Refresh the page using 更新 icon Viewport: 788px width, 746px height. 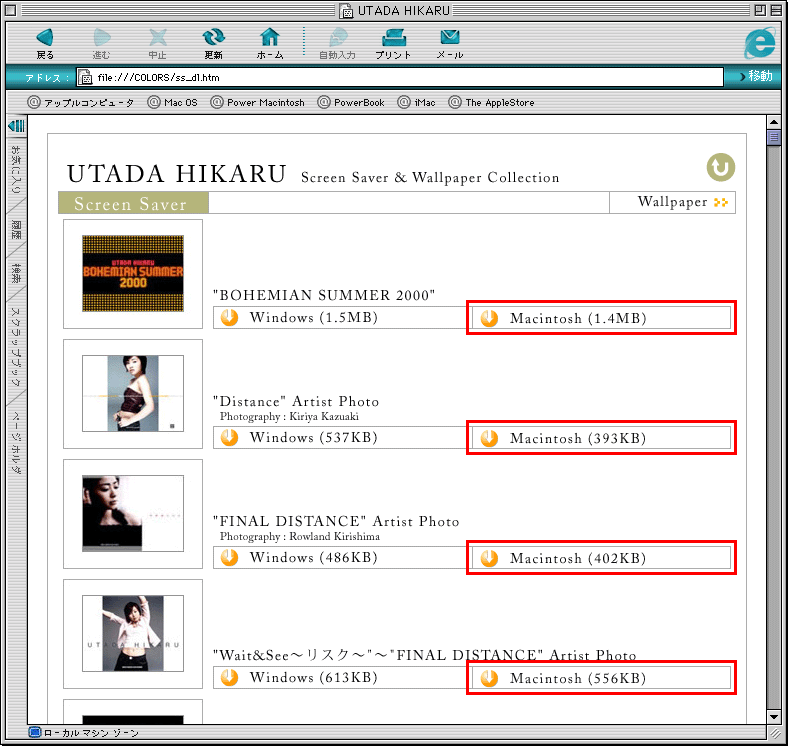click(x=214, y=43)
